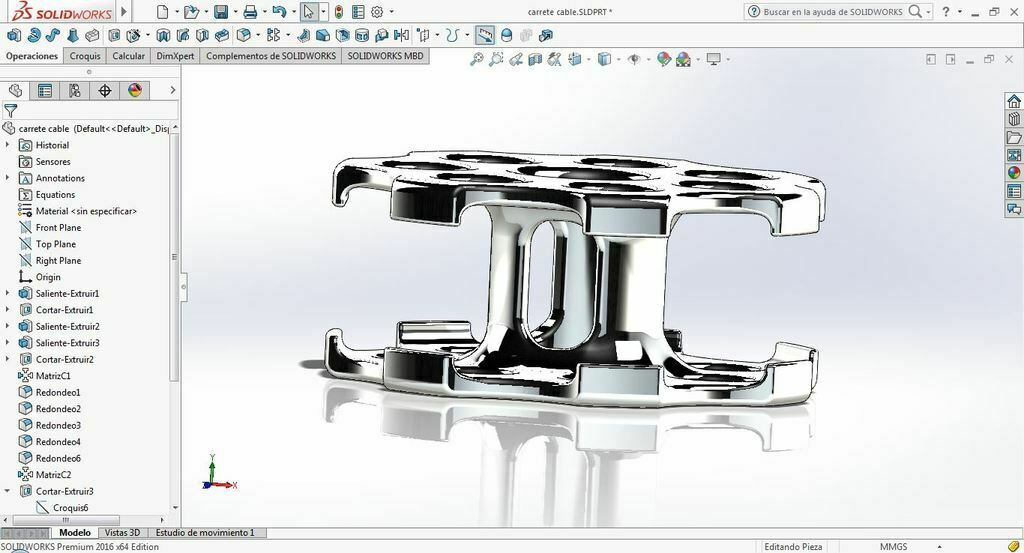Switch to the Vistas 3D bottom tab

123,533
